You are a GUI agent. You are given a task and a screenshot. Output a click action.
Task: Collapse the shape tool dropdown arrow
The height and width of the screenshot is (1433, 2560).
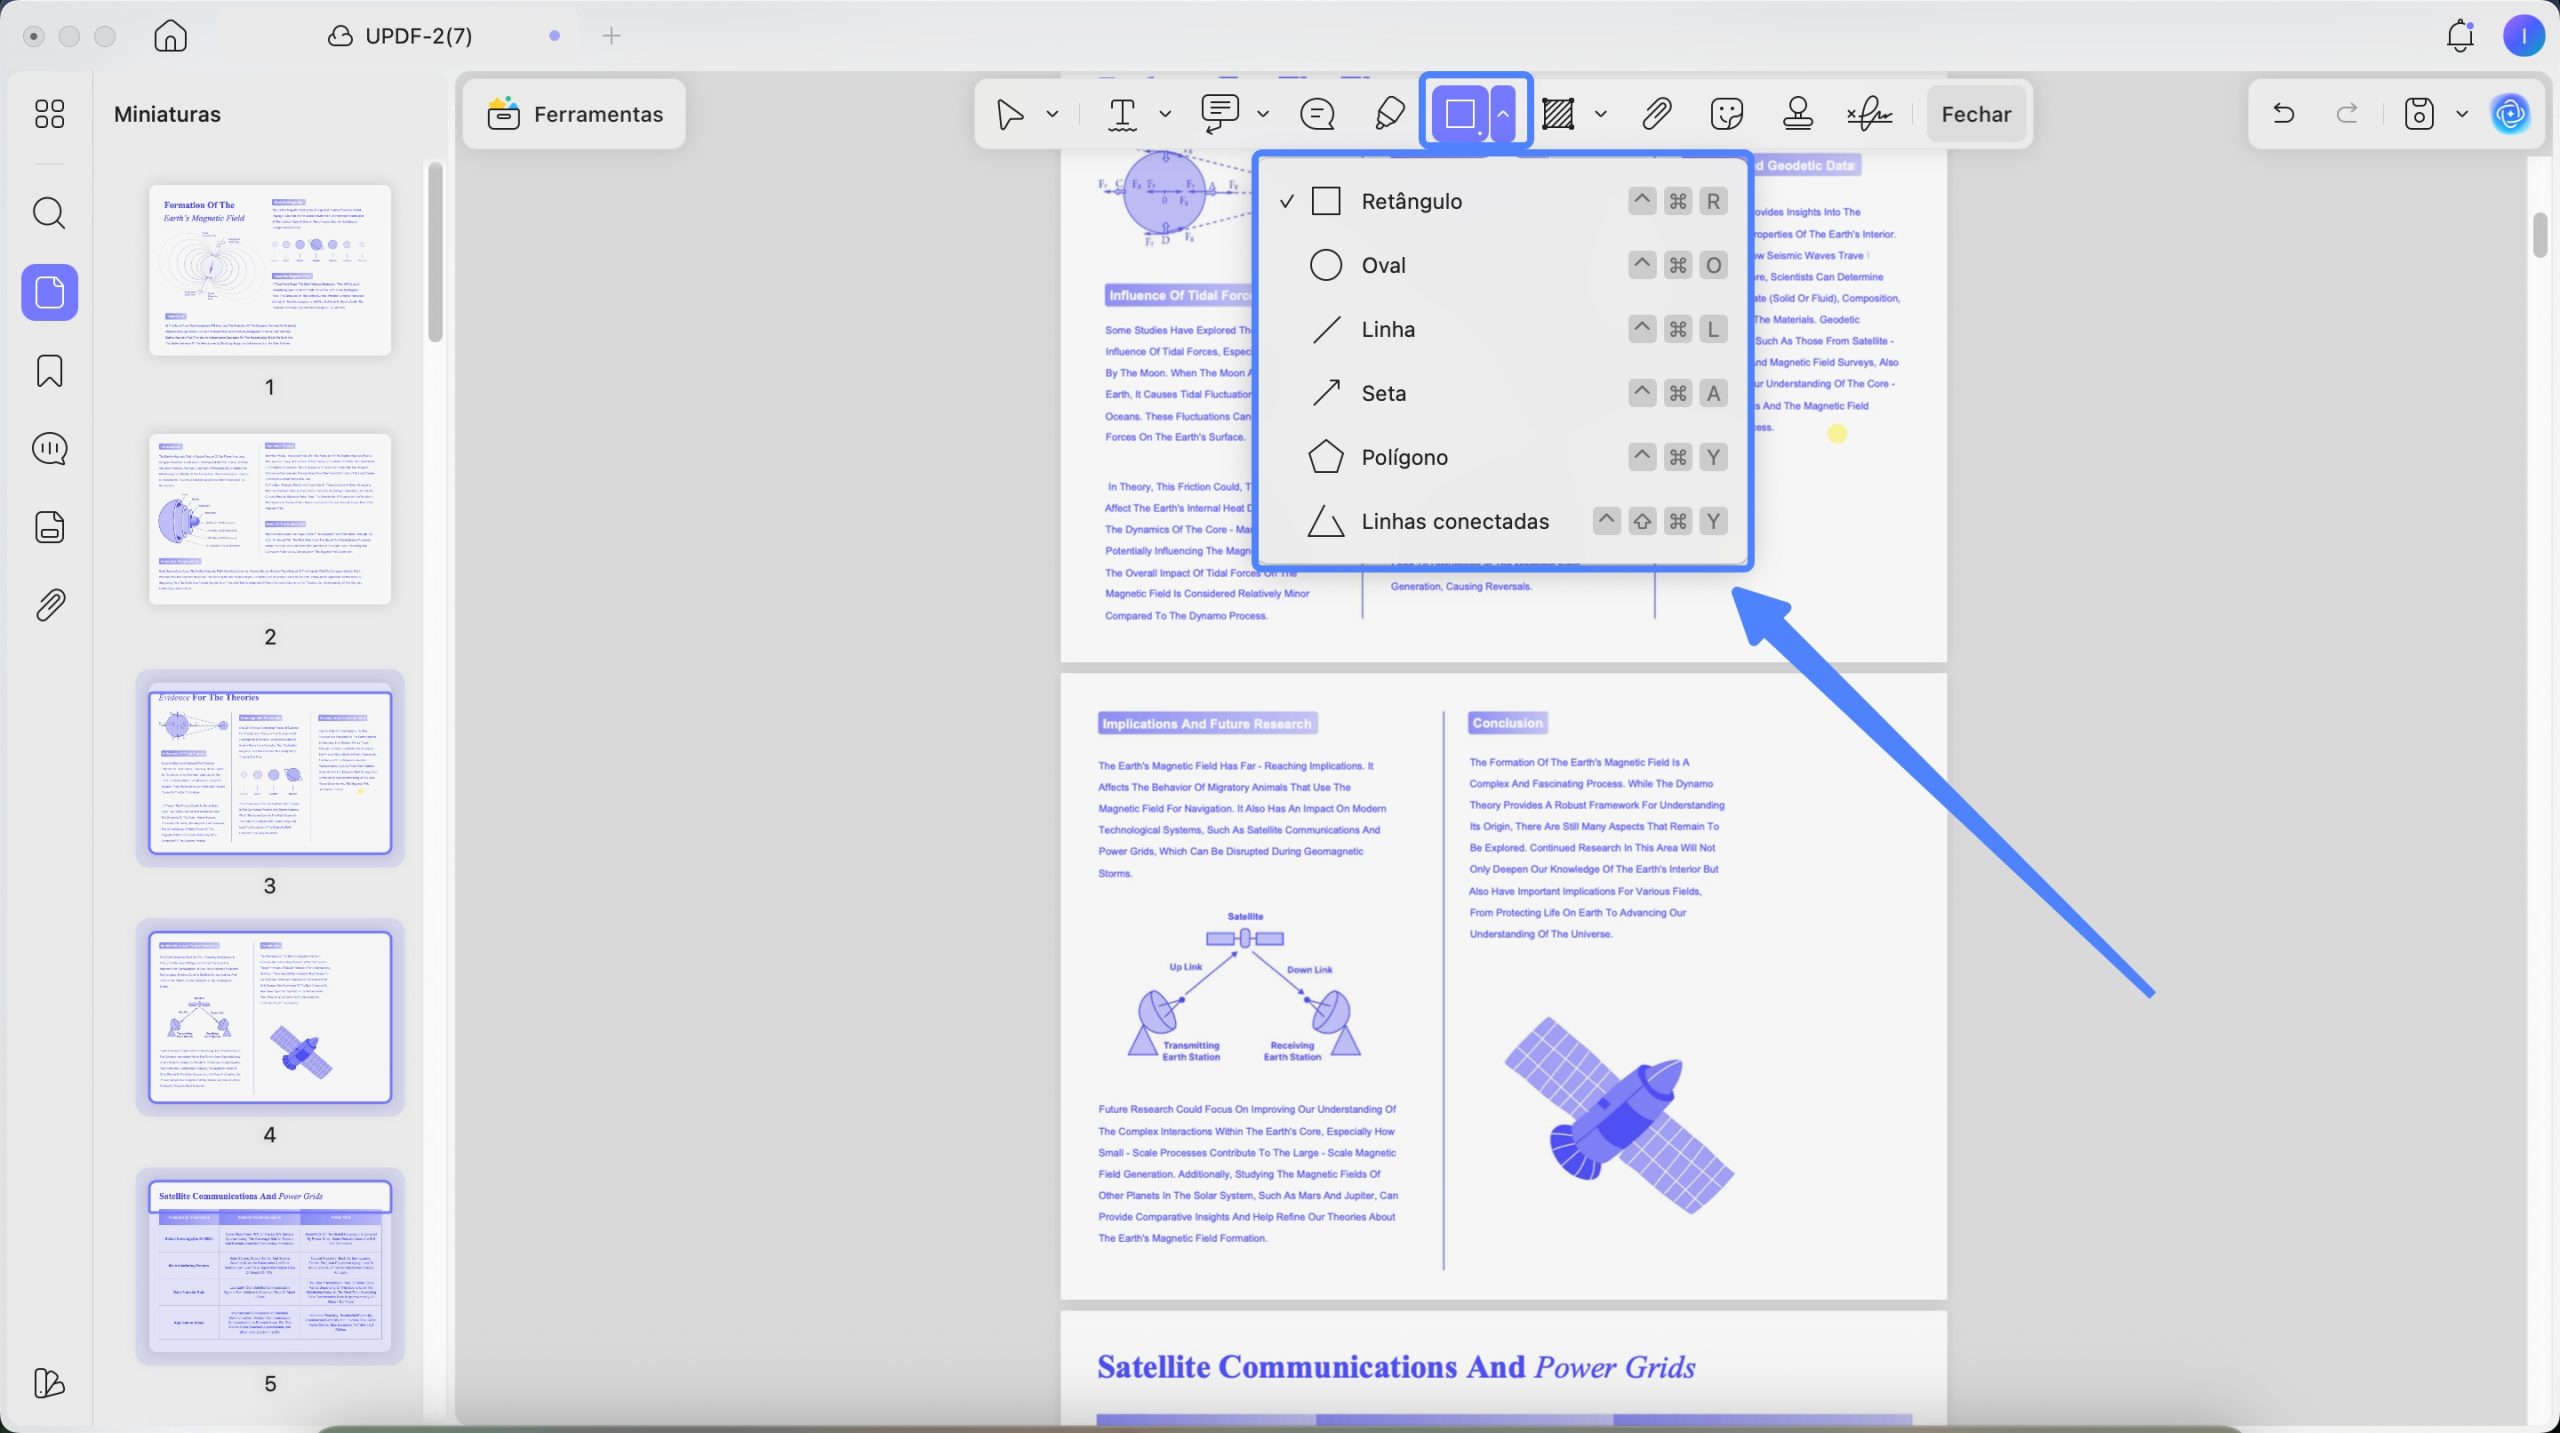tap(1503, 114)
